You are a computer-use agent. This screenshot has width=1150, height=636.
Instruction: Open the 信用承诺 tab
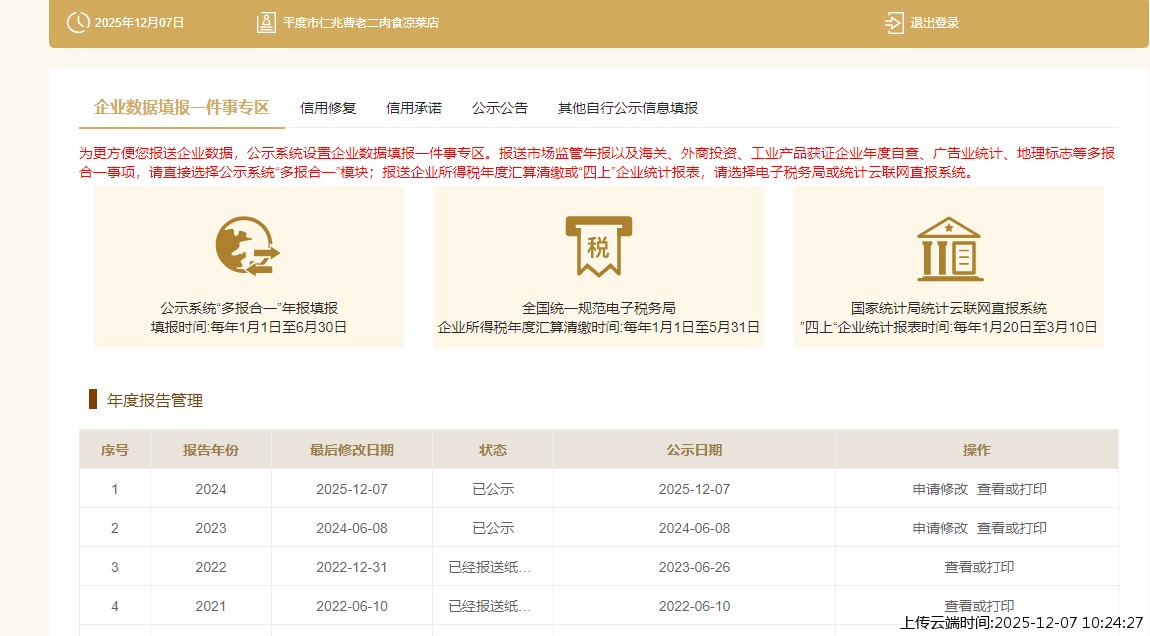[x=414, y=108]
